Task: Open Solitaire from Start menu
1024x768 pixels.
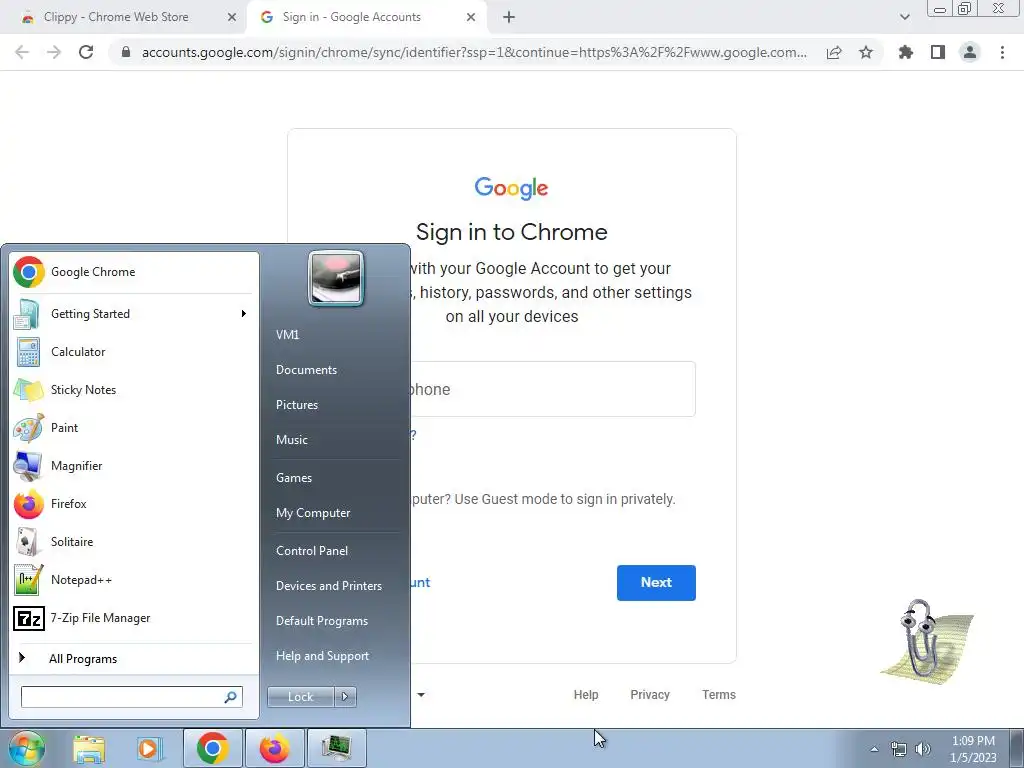Action: (134, 542)
